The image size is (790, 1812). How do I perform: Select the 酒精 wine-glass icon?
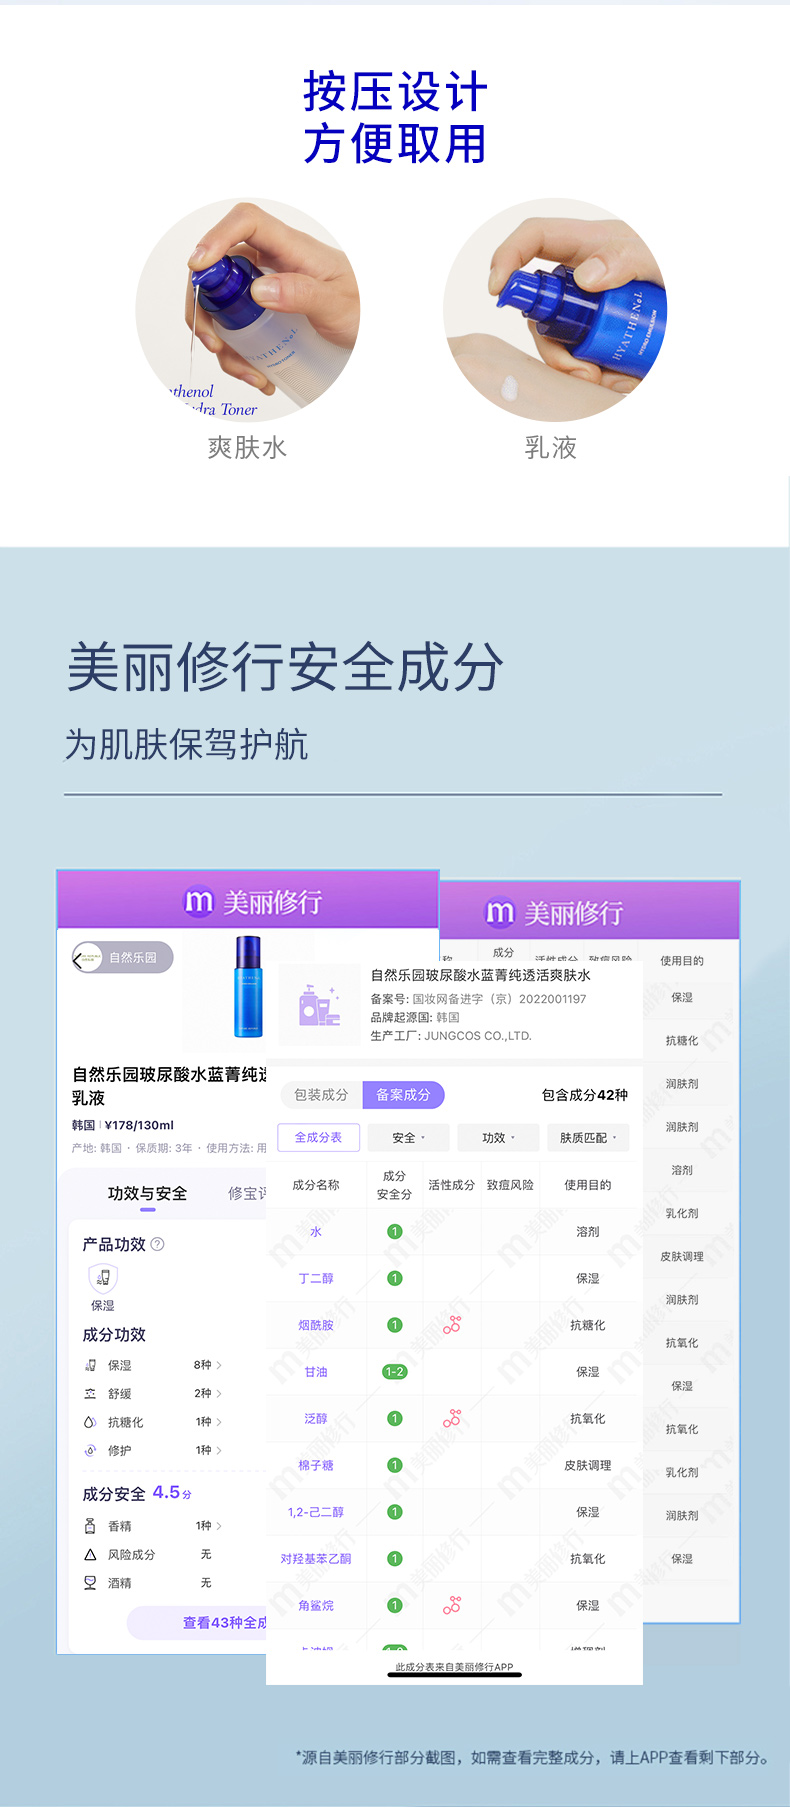[x=90, y=1582]
